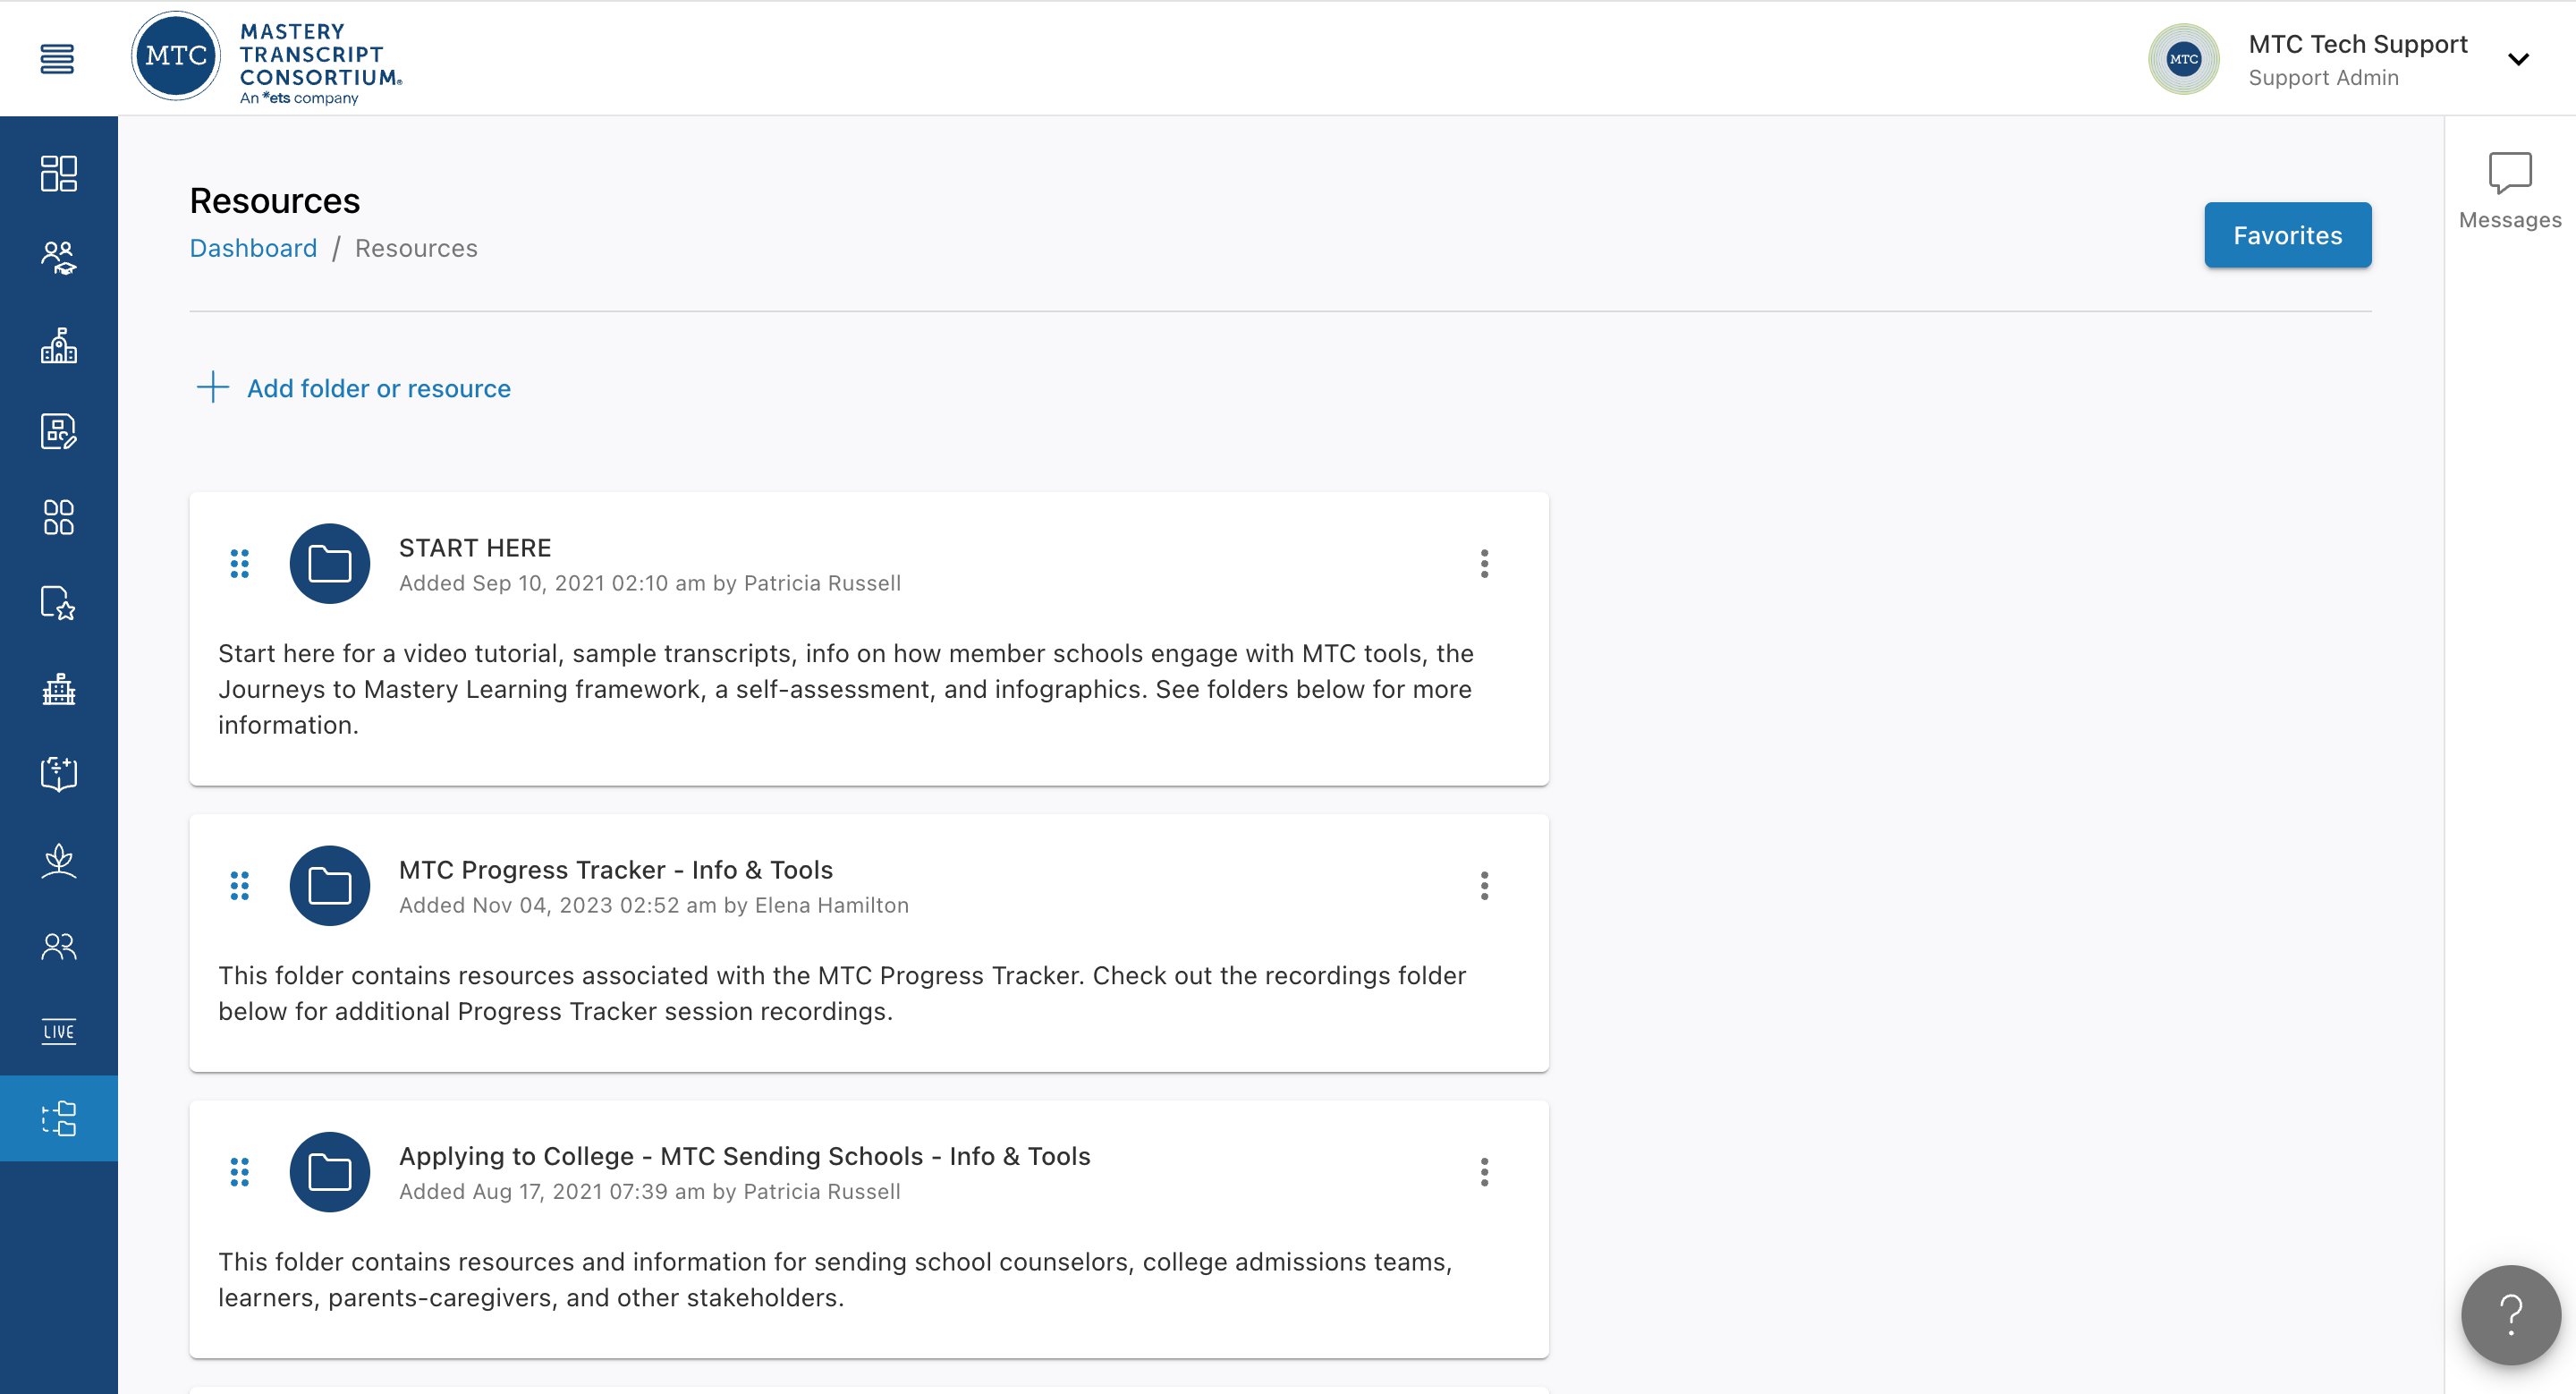Open the school building sidebar icon

point(59,345)
